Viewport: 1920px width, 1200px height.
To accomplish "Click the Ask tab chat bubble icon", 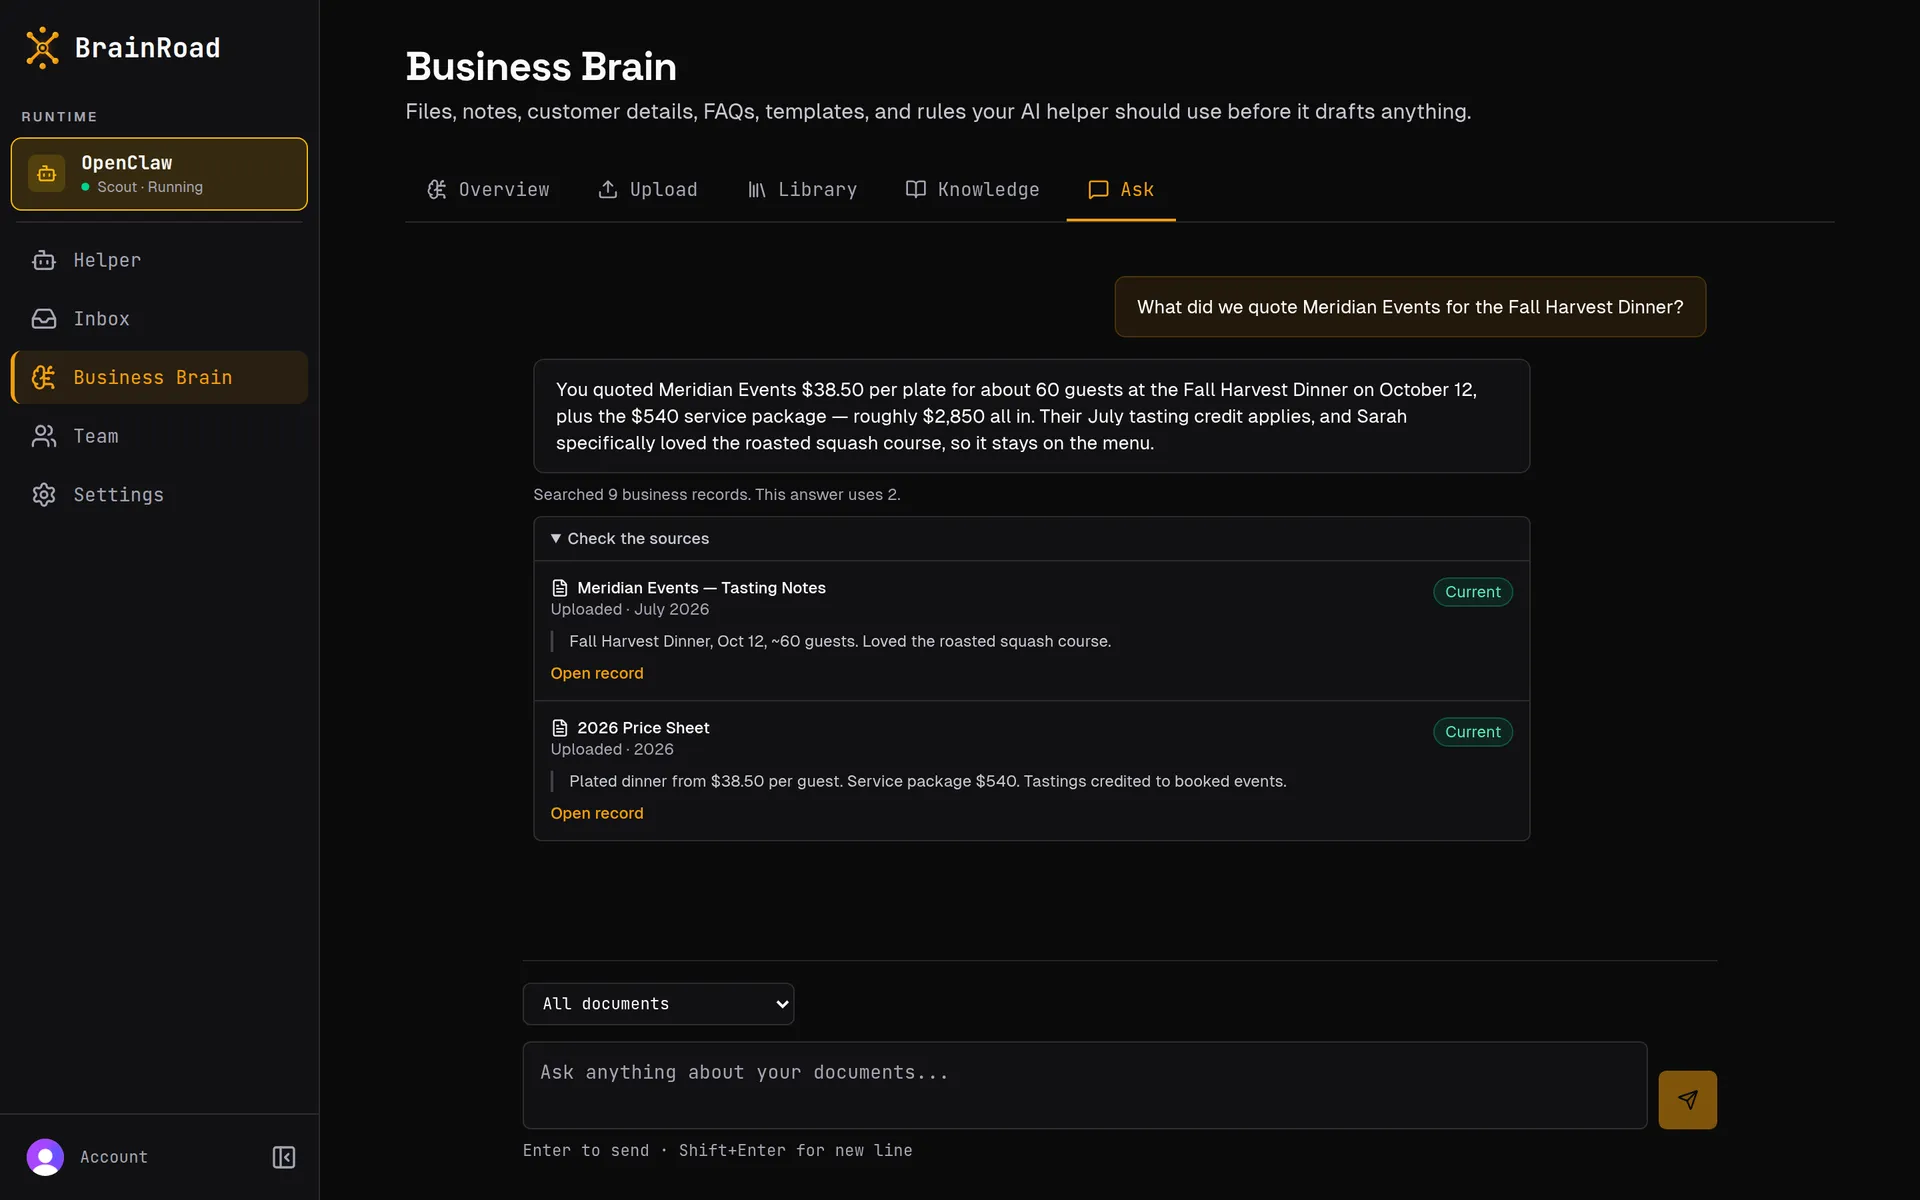I will click(1098, 189).
